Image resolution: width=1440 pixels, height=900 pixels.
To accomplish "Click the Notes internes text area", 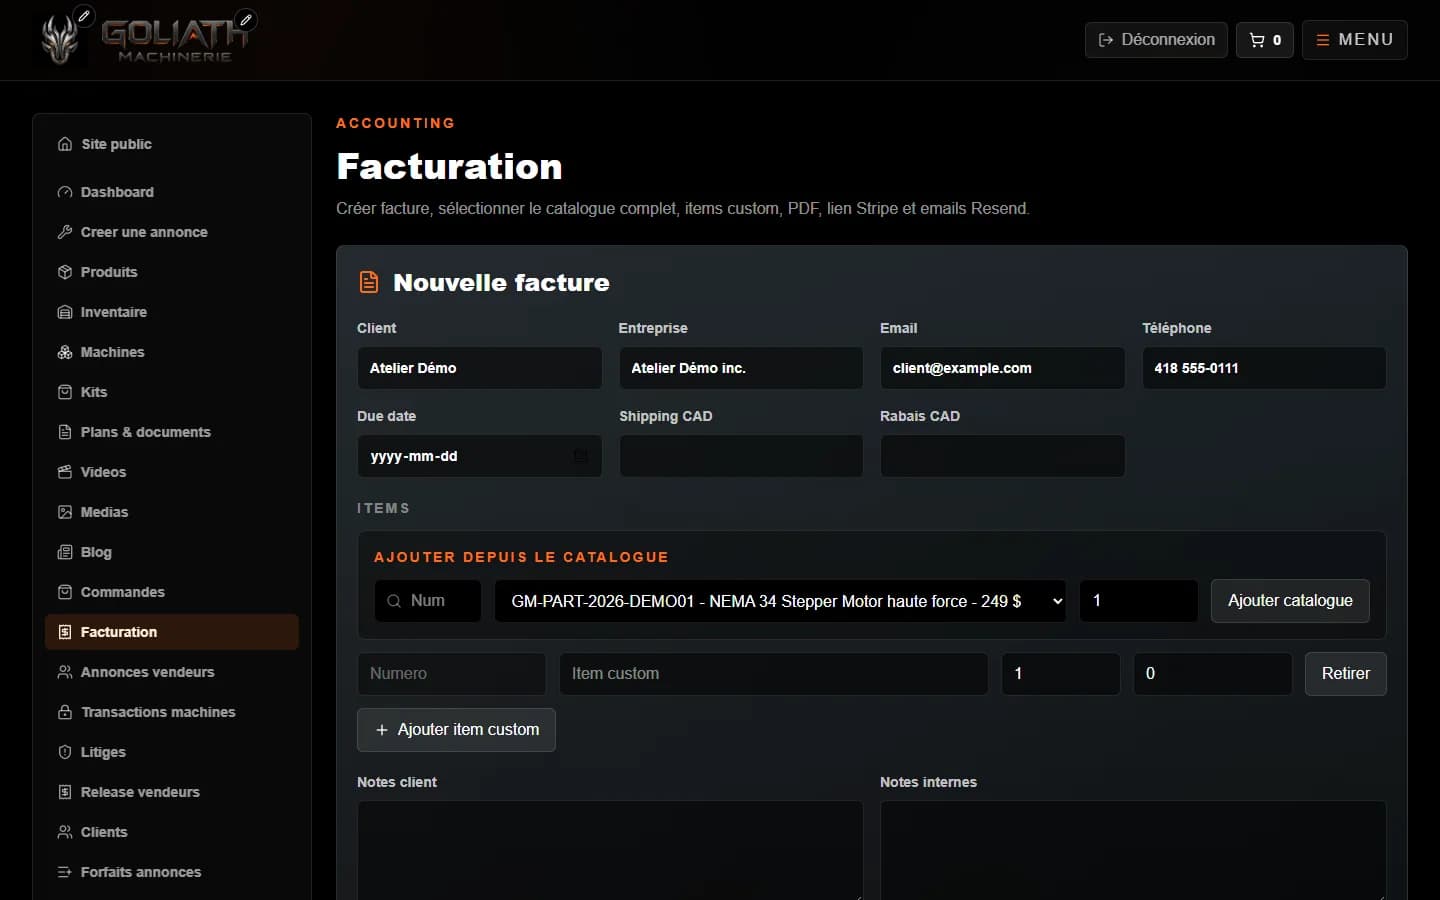I will click(x=1133, y=850).
